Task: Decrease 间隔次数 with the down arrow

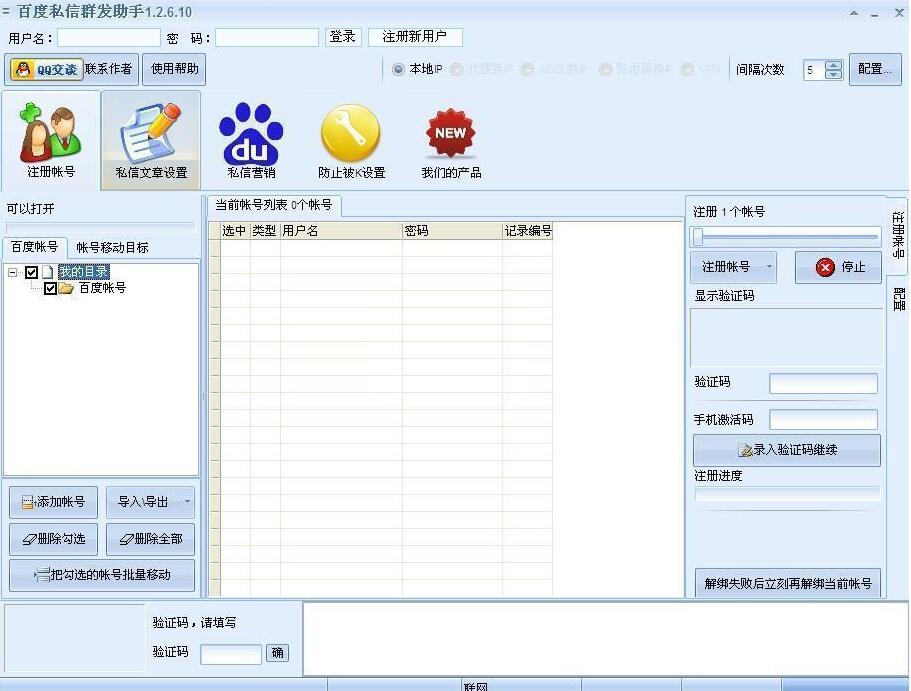Action: 834,75
